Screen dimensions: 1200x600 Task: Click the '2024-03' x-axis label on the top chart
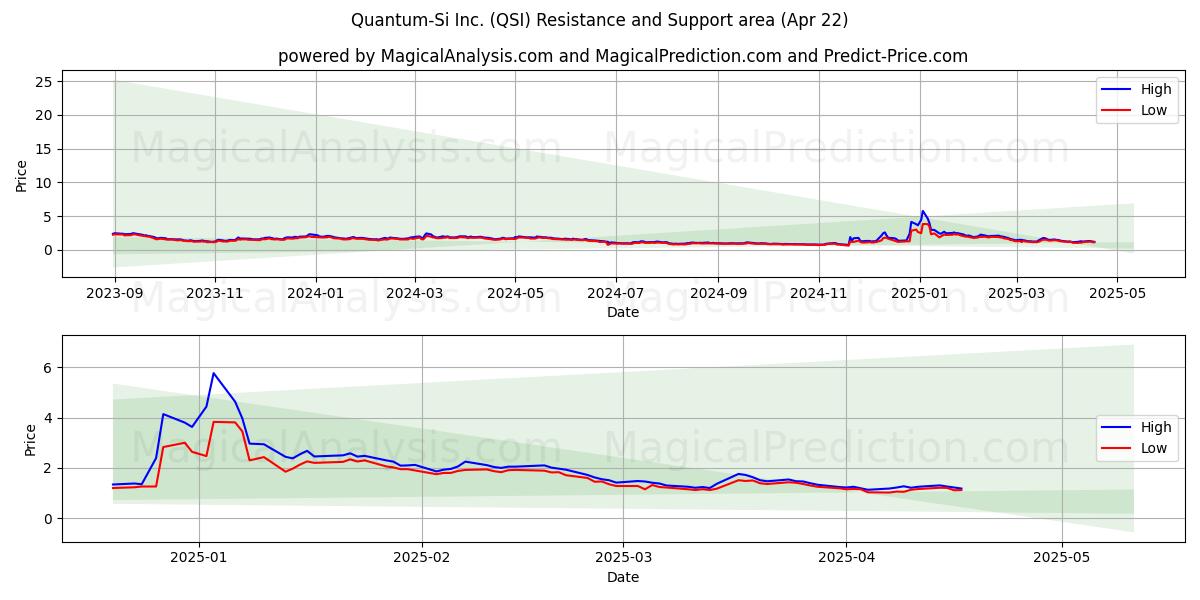[415, 294]
